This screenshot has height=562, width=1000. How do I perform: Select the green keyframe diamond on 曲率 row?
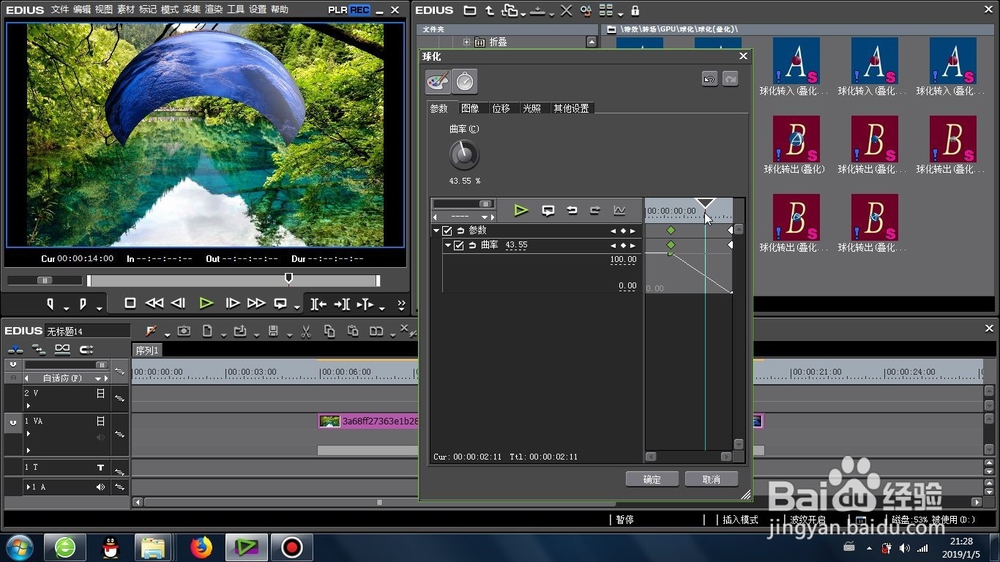point(671,245)
